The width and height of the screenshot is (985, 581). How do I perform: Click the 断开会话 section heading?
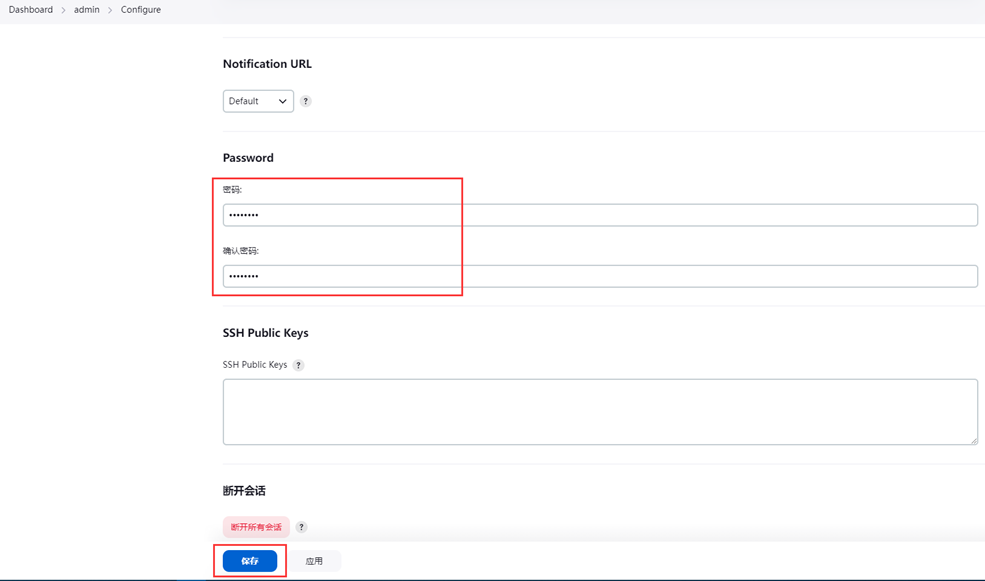pyautogui.click(x=244, y=491)
